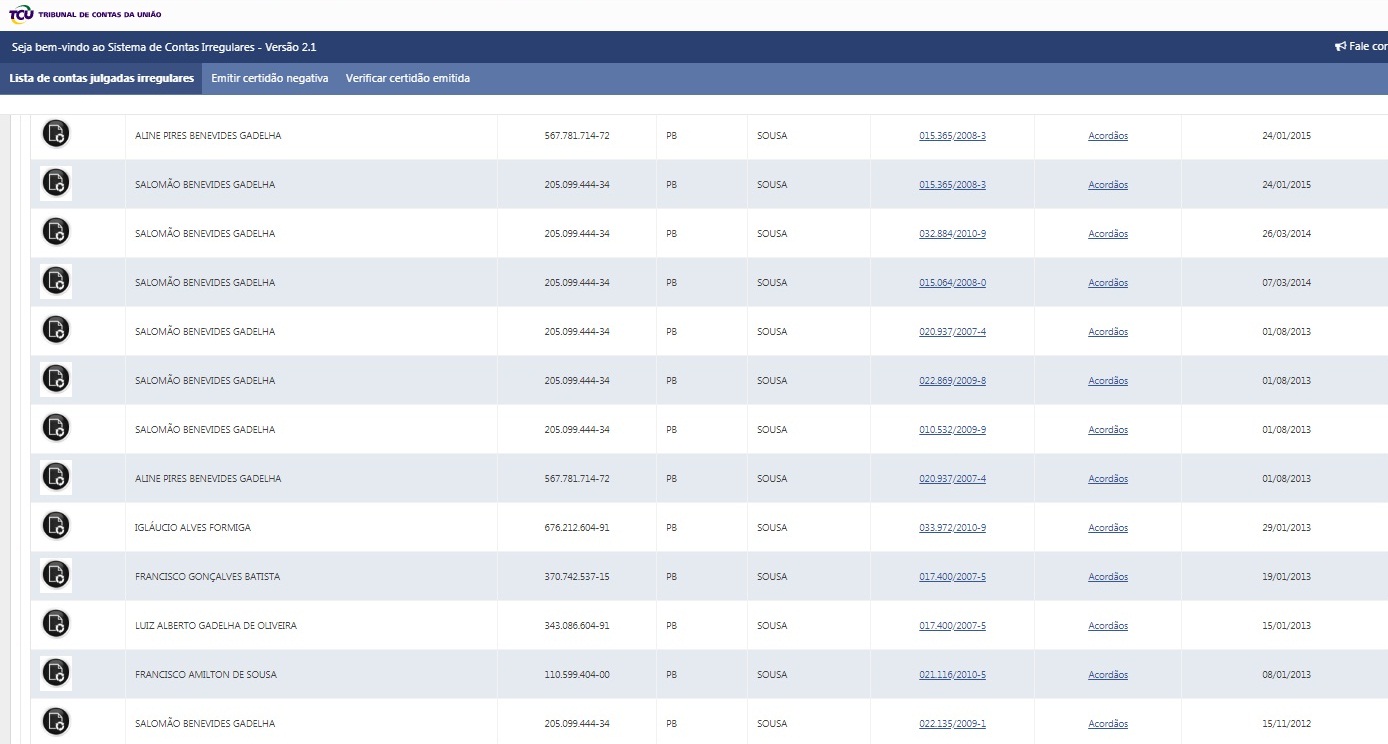Open process link 021.116/2010-5
This screenshot has height=744, width=1388.
[x=952, y=675]
